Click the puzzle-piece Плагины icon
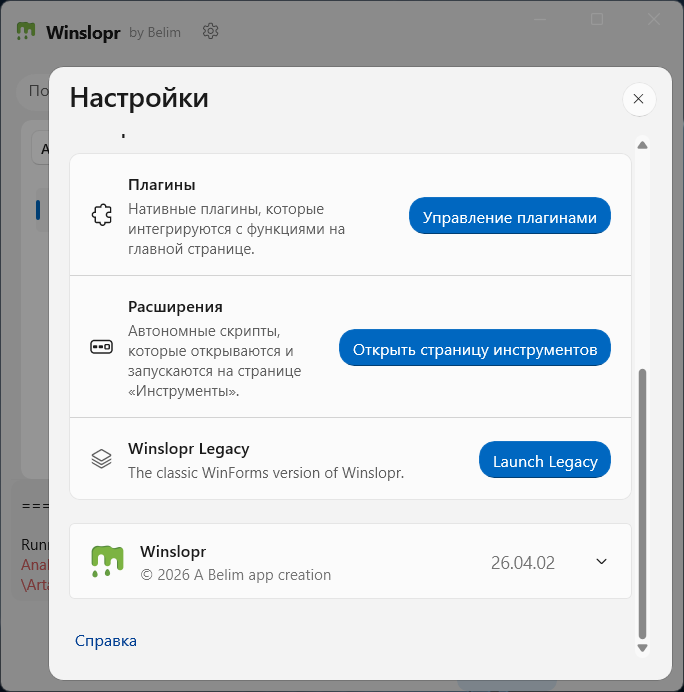 pyautogui.click(x=101, y=215)
